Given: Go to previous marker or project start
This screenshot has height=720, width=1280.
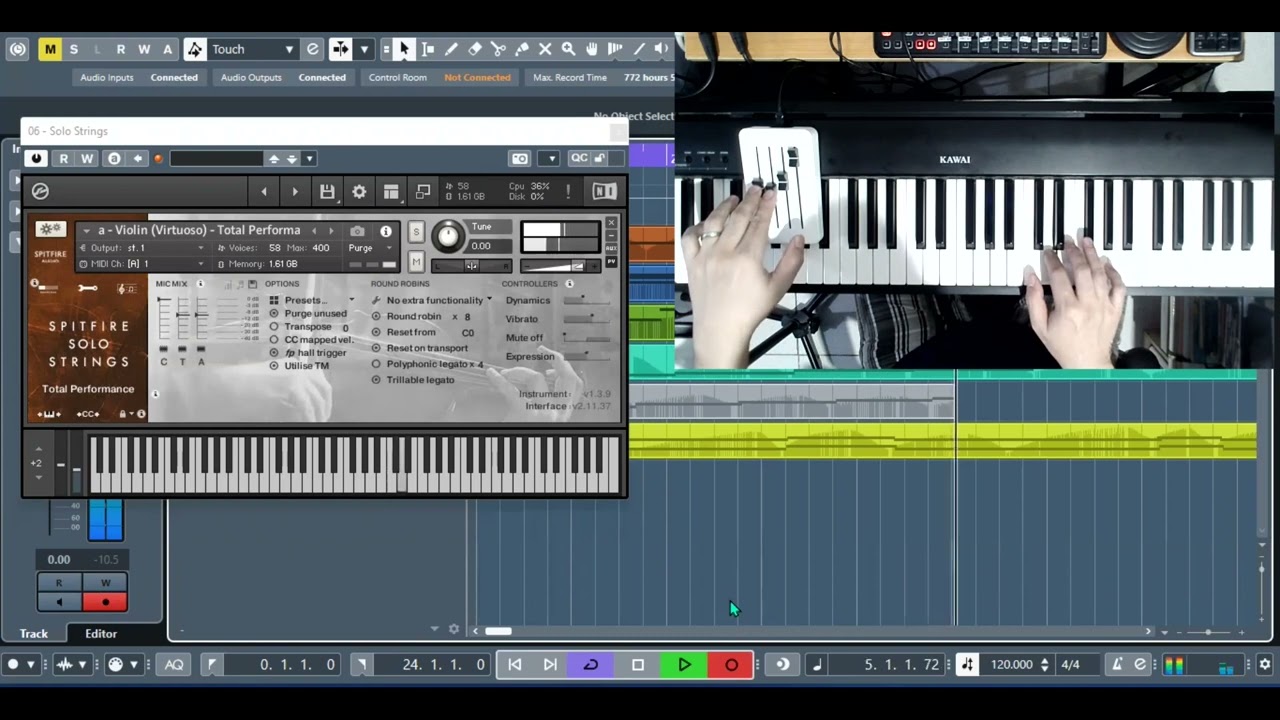Looking at the screenshot, I should tap(515, 664).
